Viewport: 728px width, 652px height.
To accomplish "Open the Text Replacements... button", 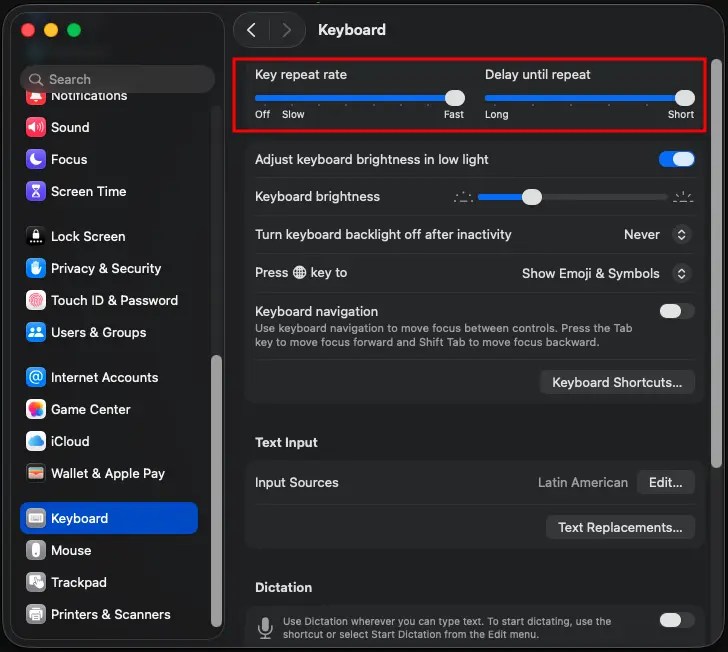I will [620, 528].
